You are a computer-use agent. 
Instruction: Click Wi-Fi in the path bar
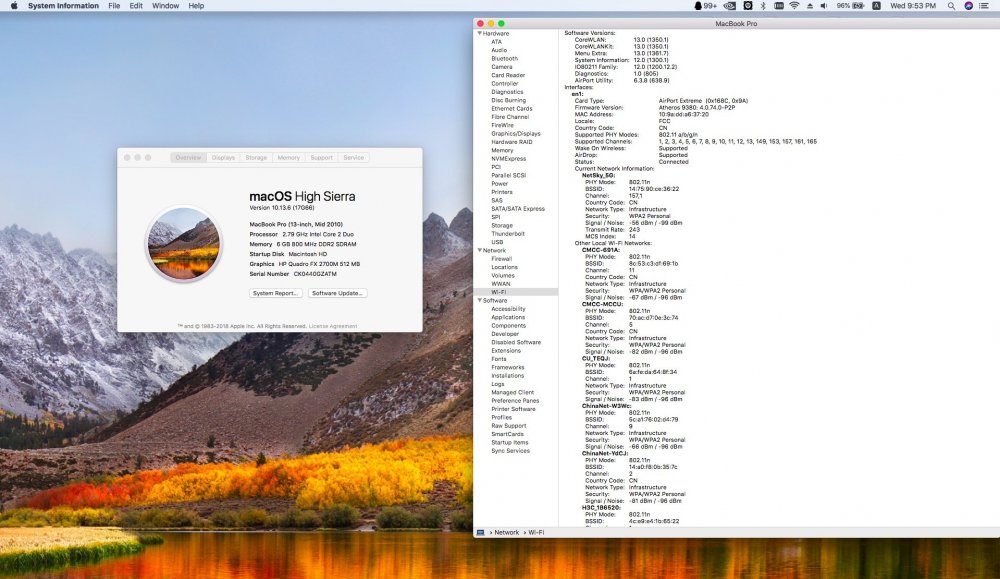pyautogui.click(x=536, y=532)
